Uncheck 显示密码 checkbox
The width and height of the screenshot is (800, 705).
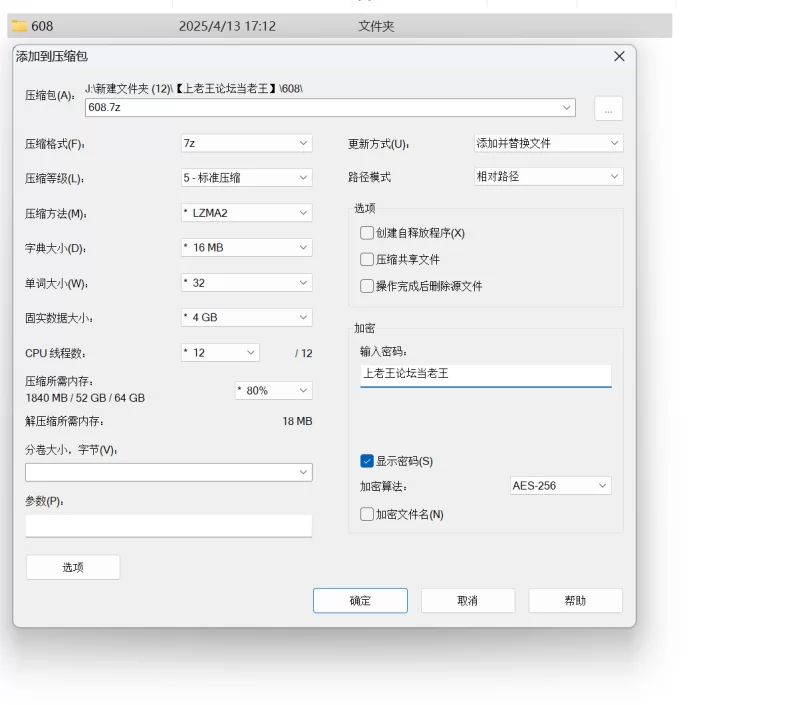coord(367,461)
